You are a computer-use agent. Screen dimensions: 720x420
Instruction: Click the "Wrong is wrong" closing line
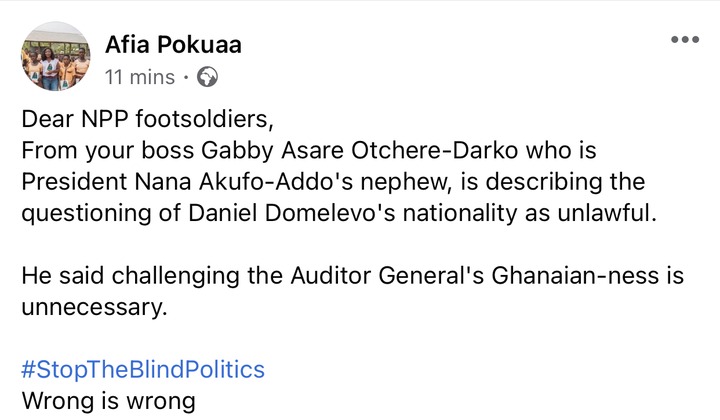tap(108, 401)
